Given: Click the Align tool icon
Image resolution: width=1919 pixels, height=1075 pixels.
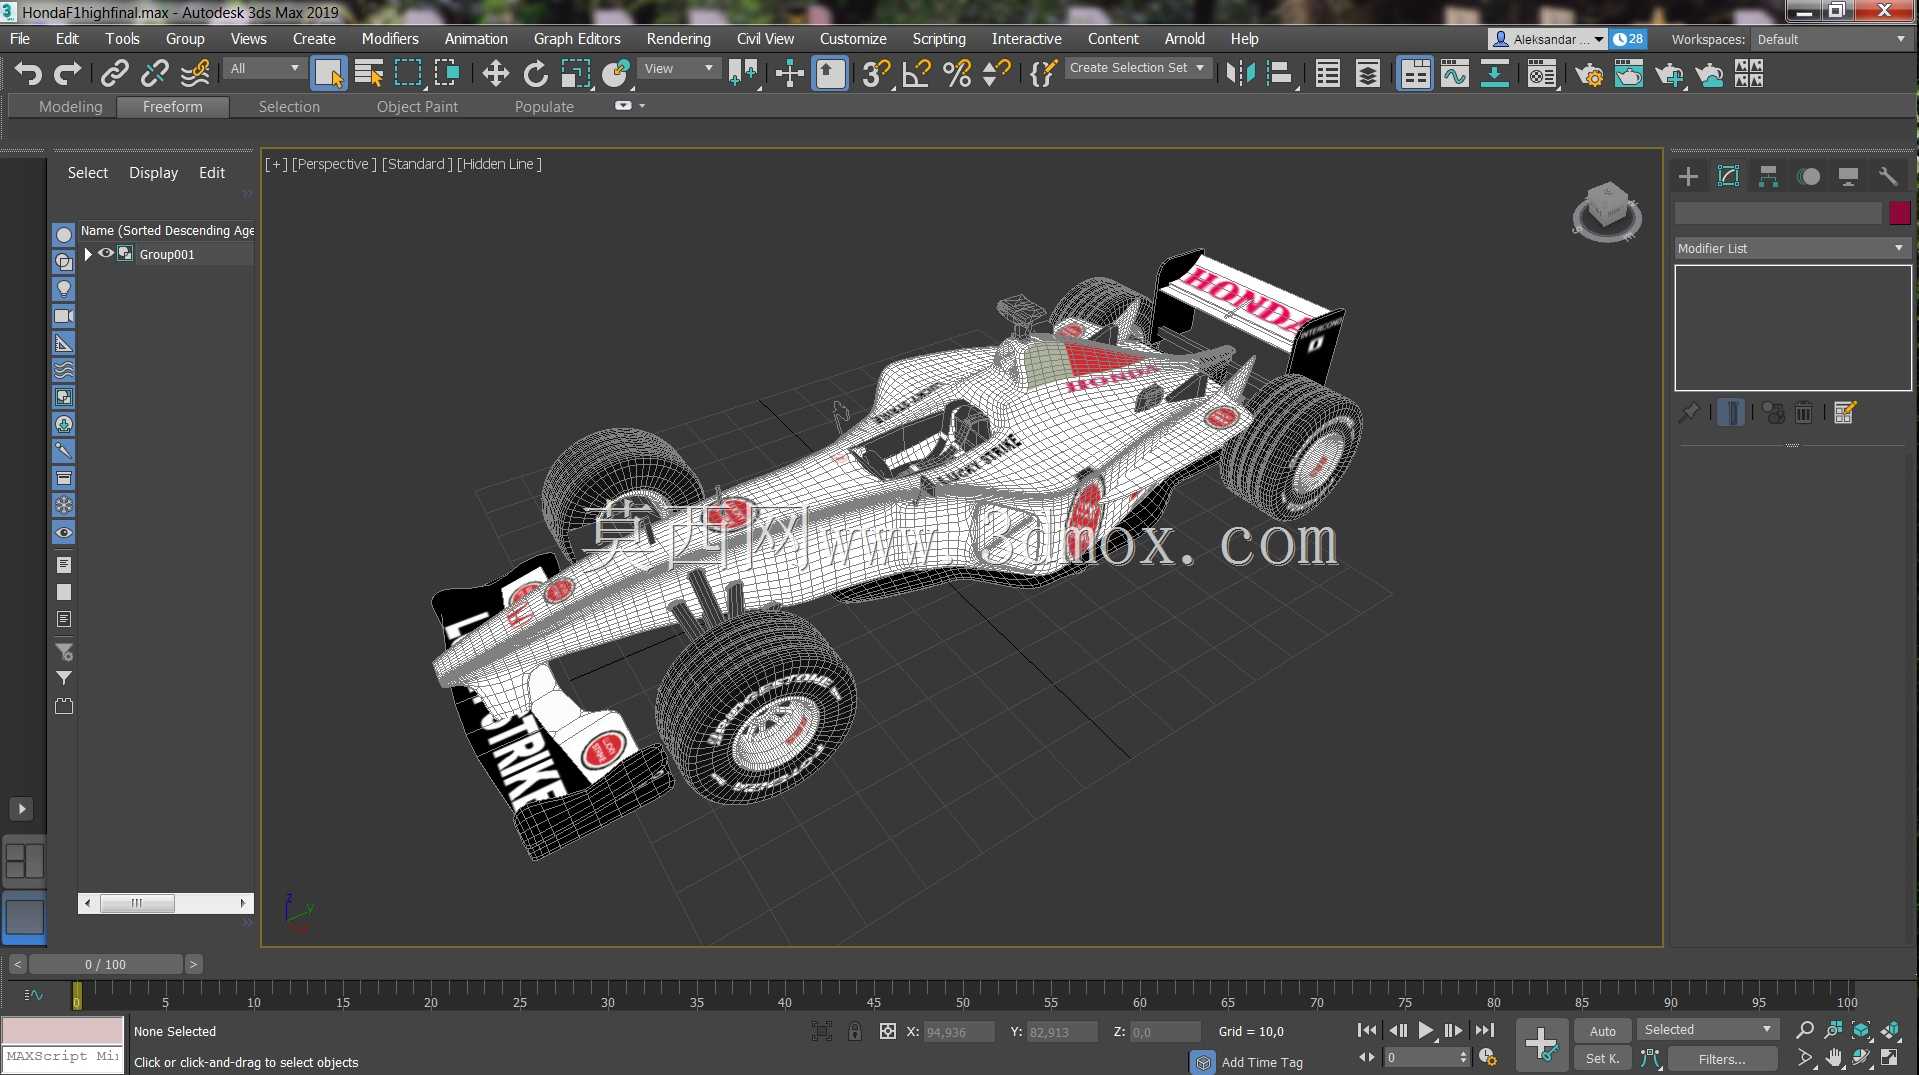Looking at the screenshot, I should [1280, 74].
